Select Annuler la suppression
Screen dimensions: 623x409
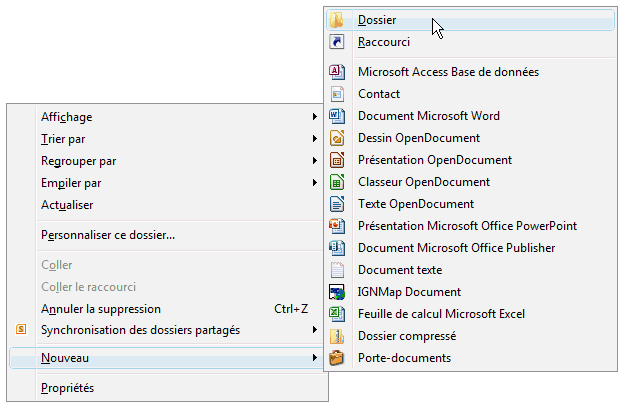click(167, 309)
